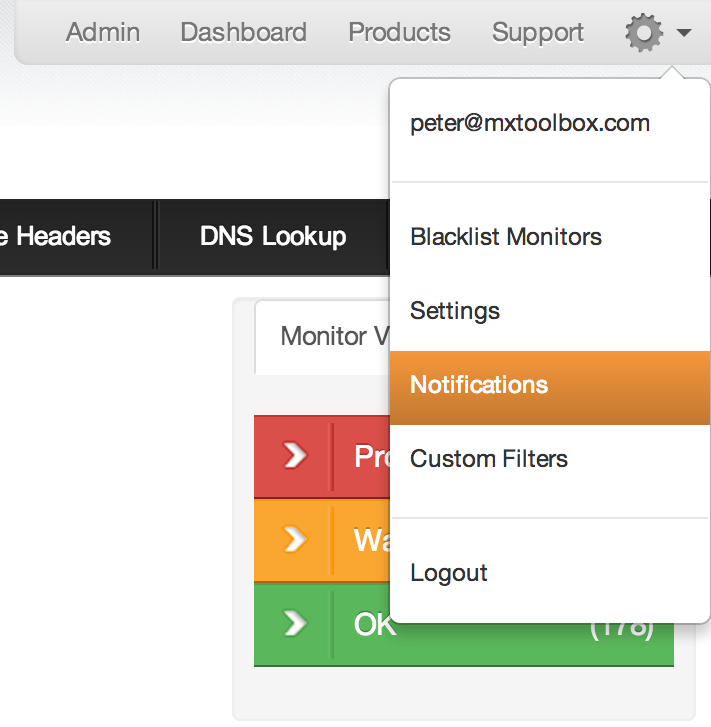This screenshot has width=711, height=727.
Task: Visit the Support page link
Action: point(538,32)
